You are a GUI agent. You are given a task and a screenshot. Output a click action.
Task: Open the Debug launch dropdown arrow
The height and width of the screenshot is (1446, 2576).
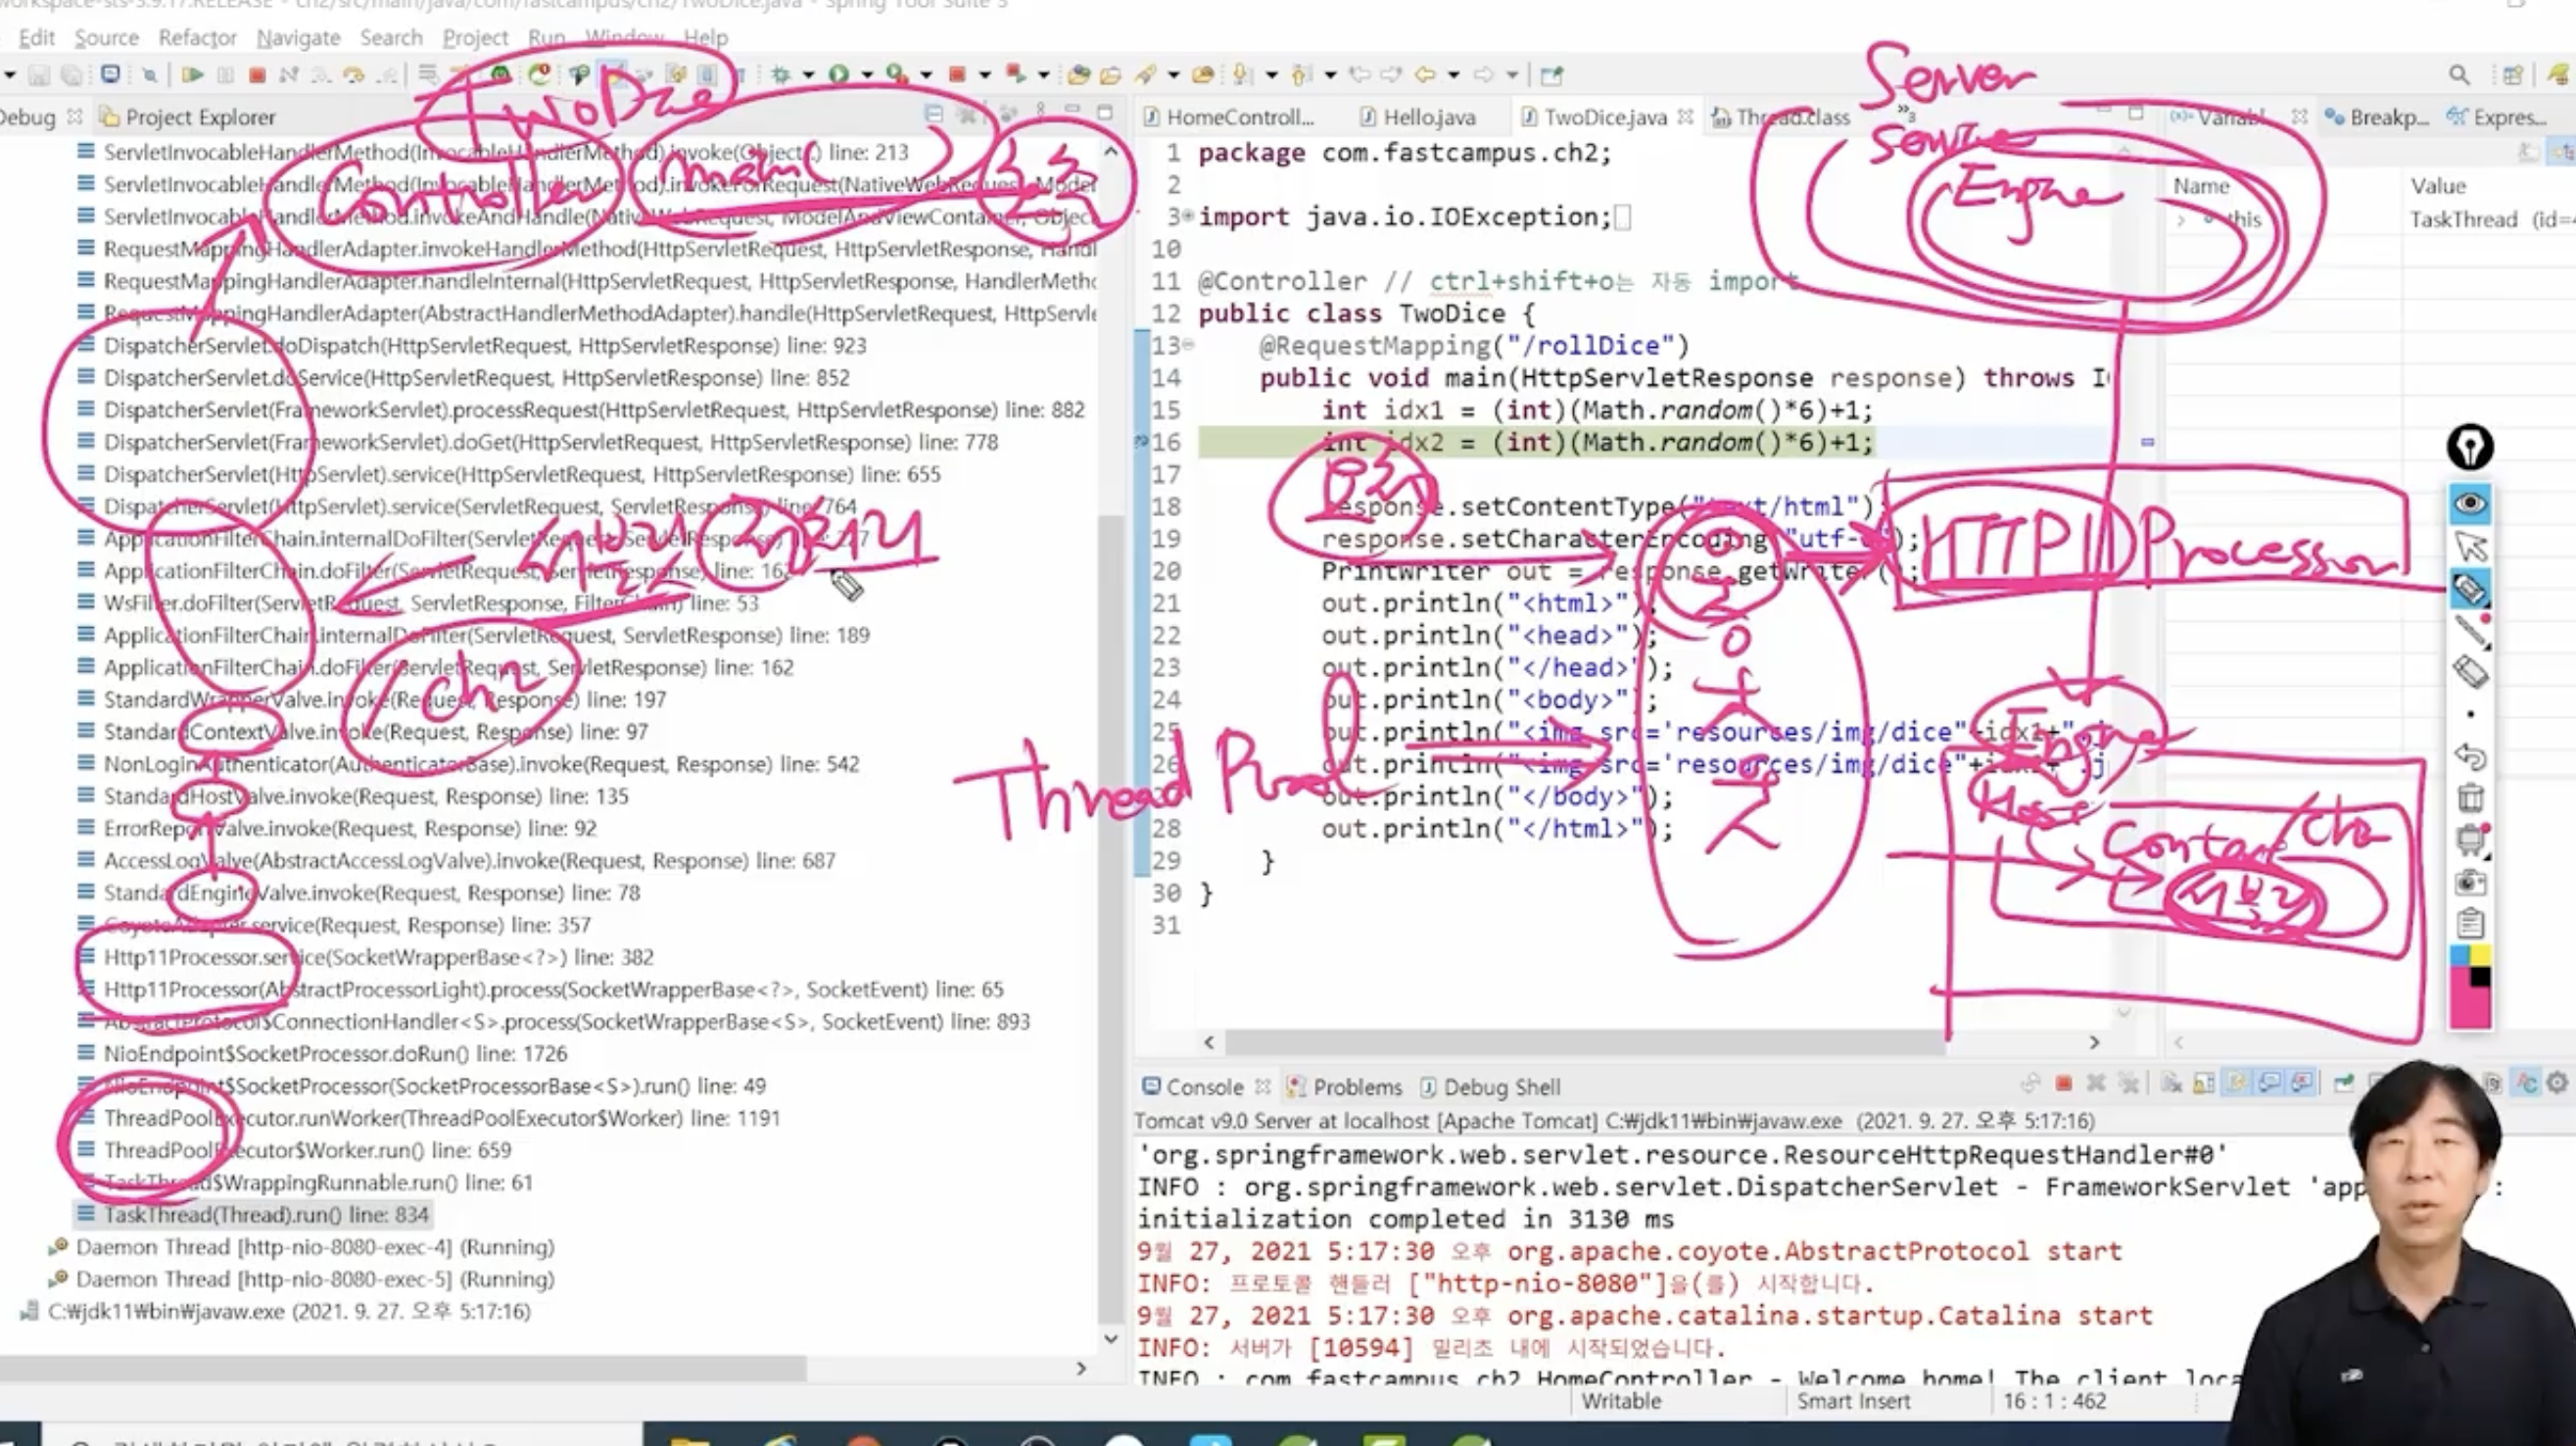pos(807,75)
